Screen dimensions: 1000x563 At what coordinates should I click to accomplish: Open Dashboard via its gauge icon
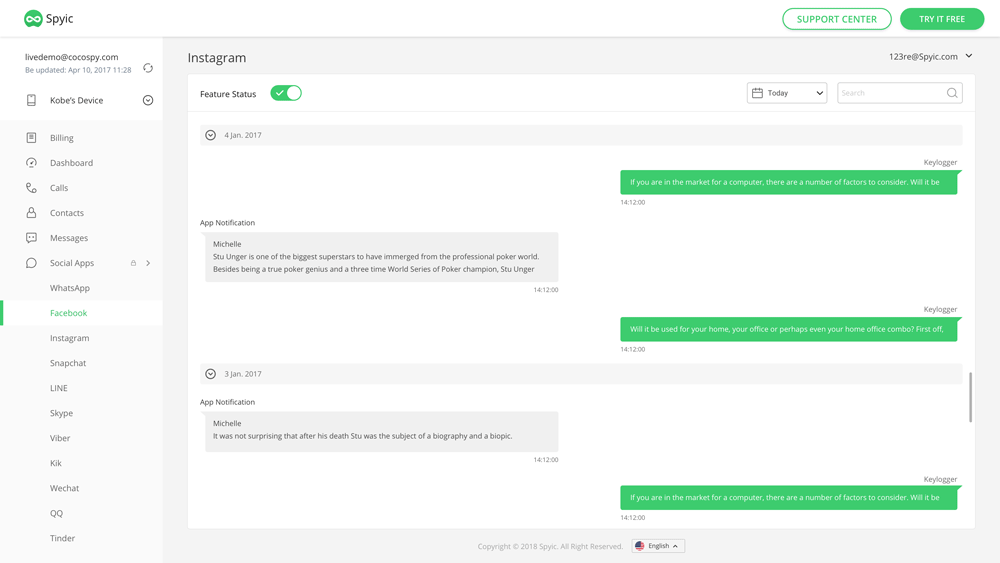pyautogui.click(x=31, y=163)
